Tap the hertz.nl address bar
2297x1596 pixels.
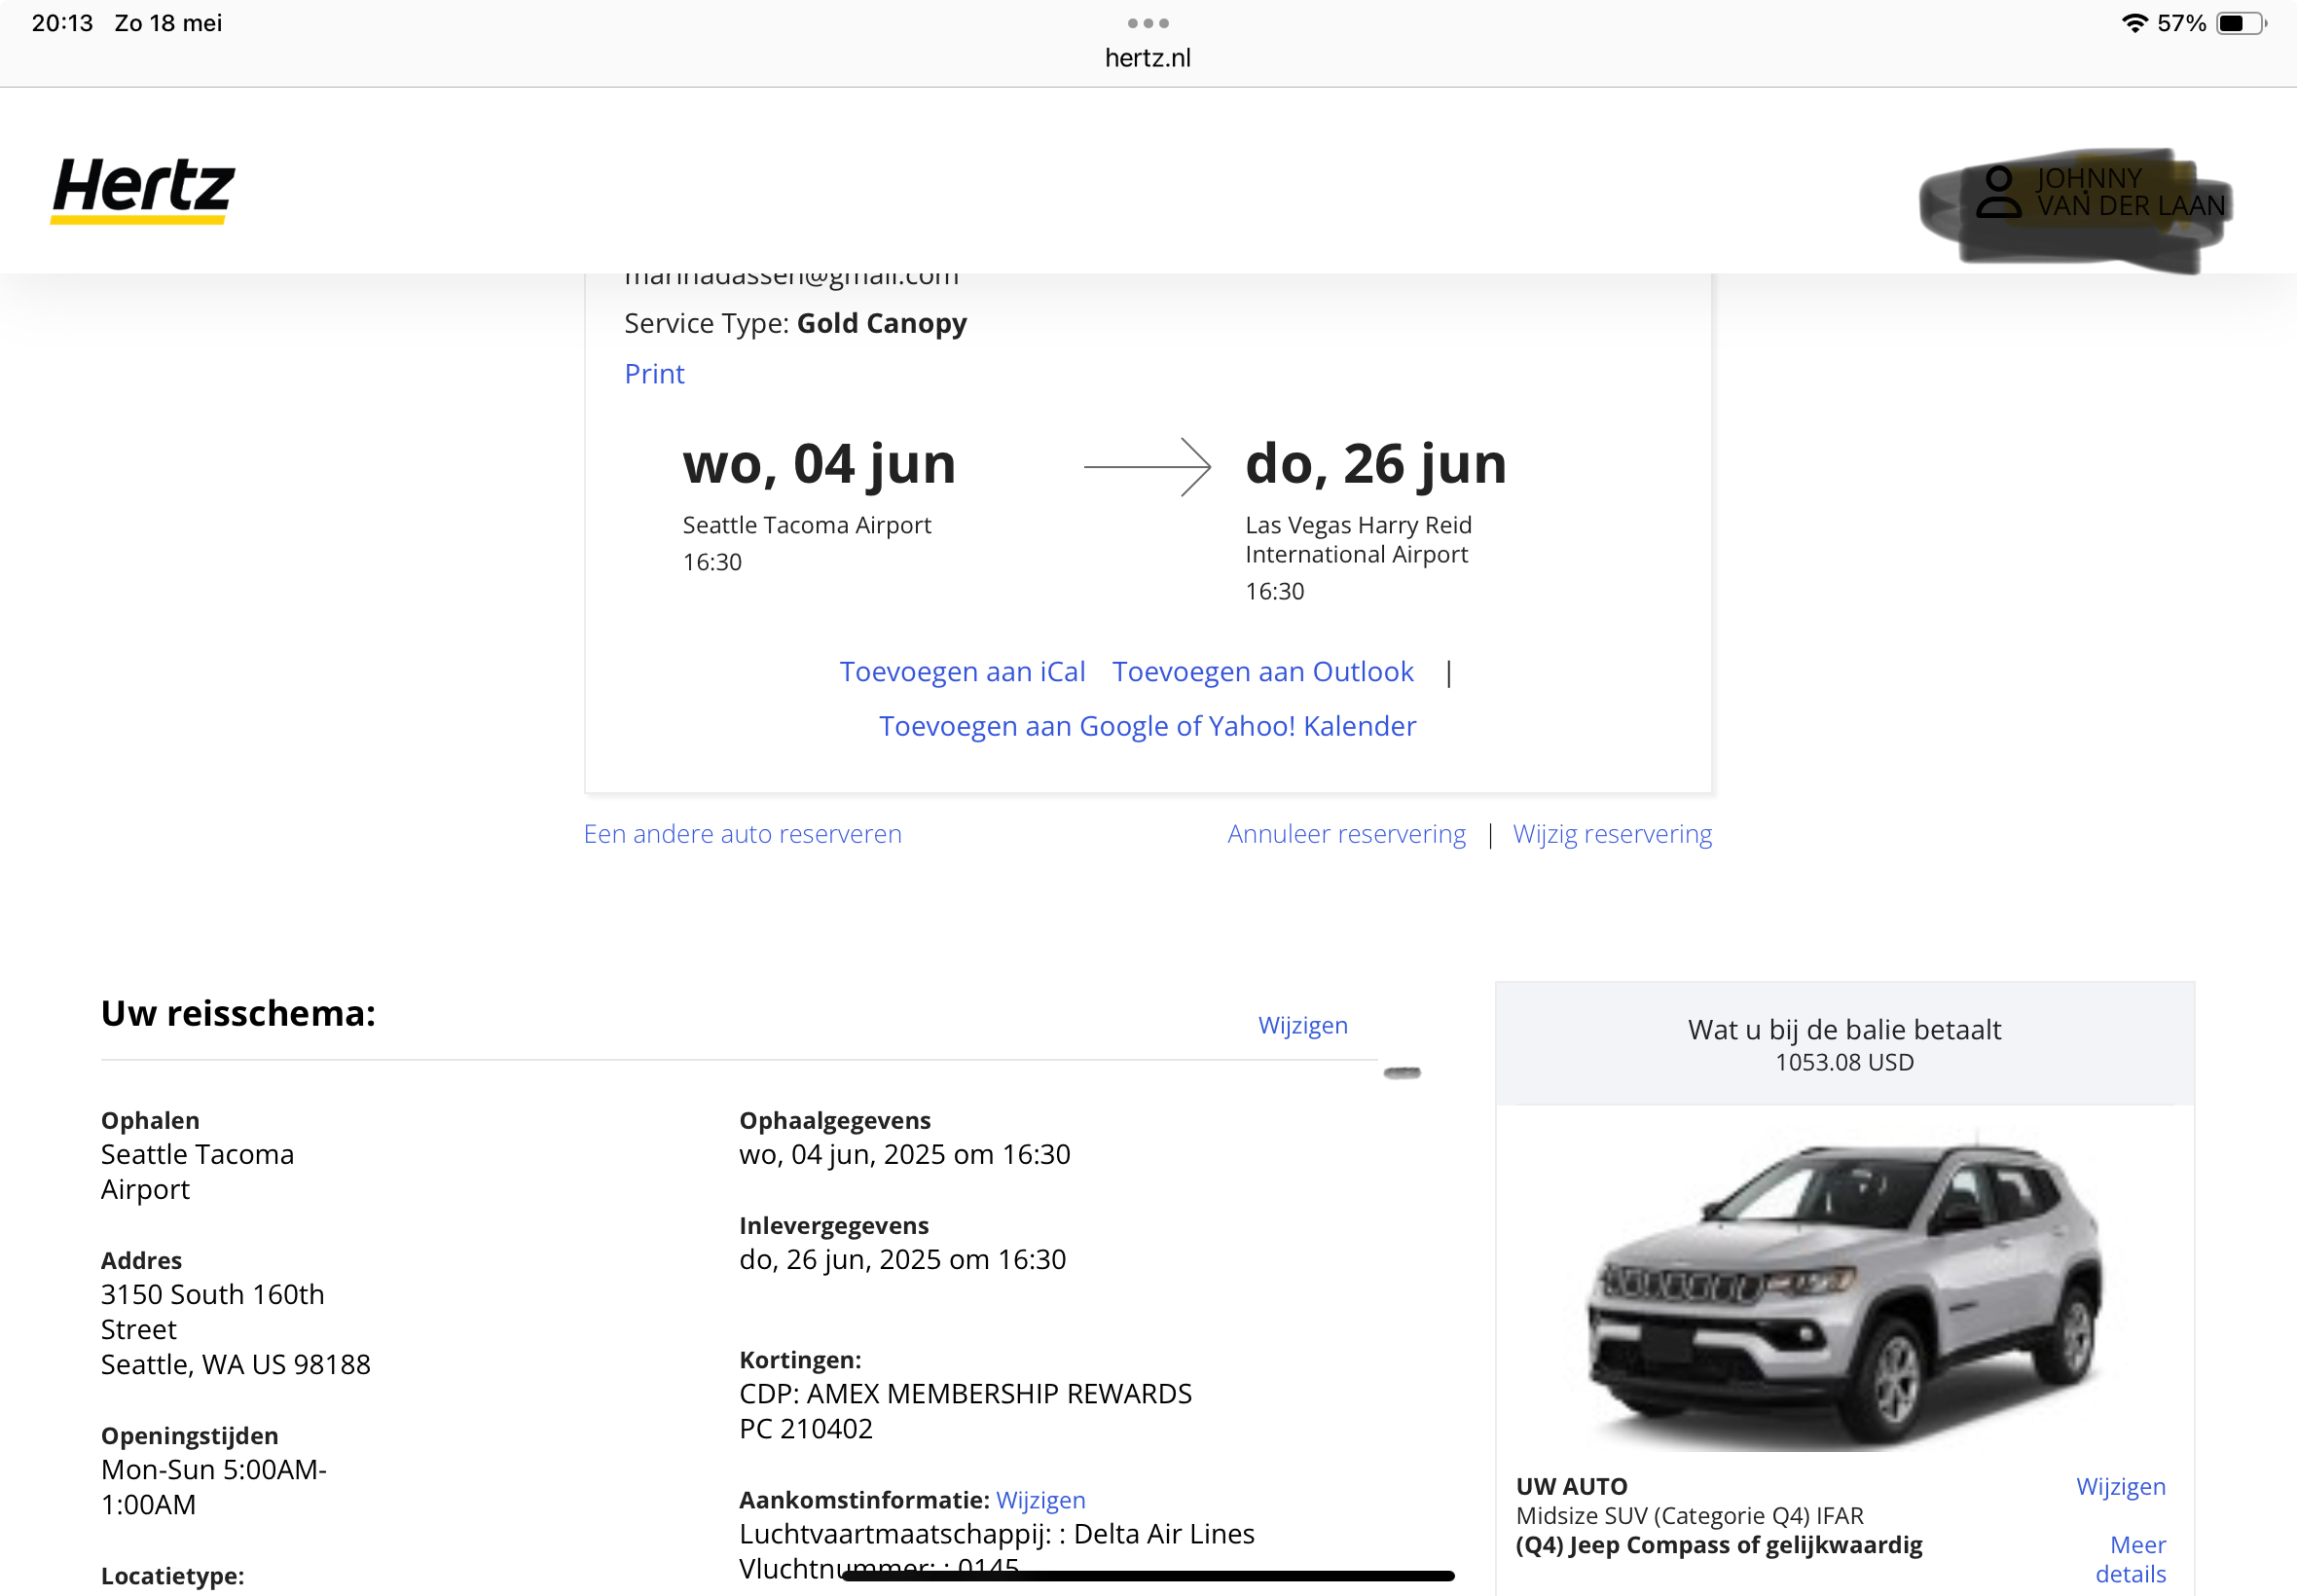coord(1147,58)
